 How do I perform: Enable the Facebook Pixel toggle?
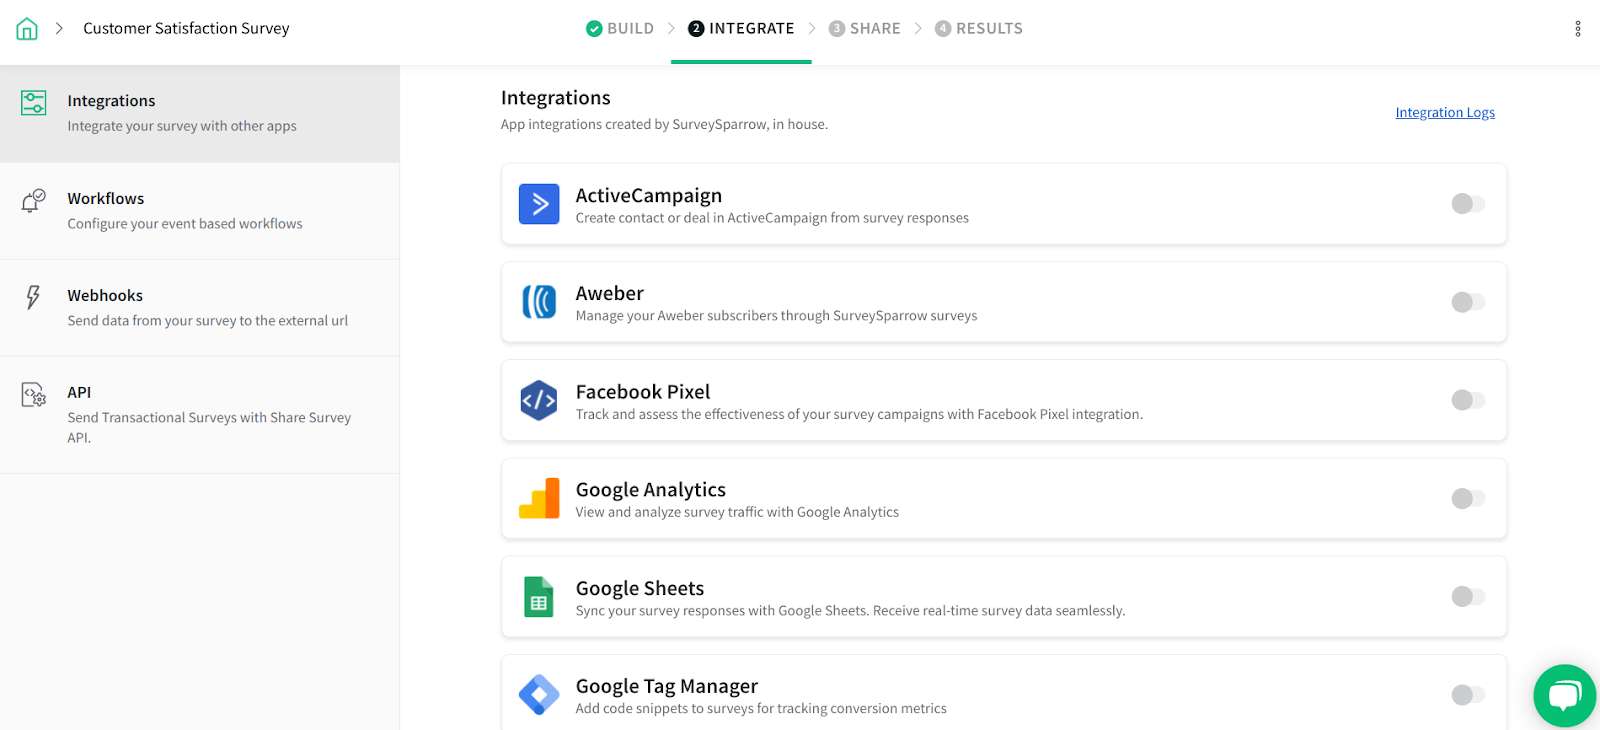(1468, 400)
